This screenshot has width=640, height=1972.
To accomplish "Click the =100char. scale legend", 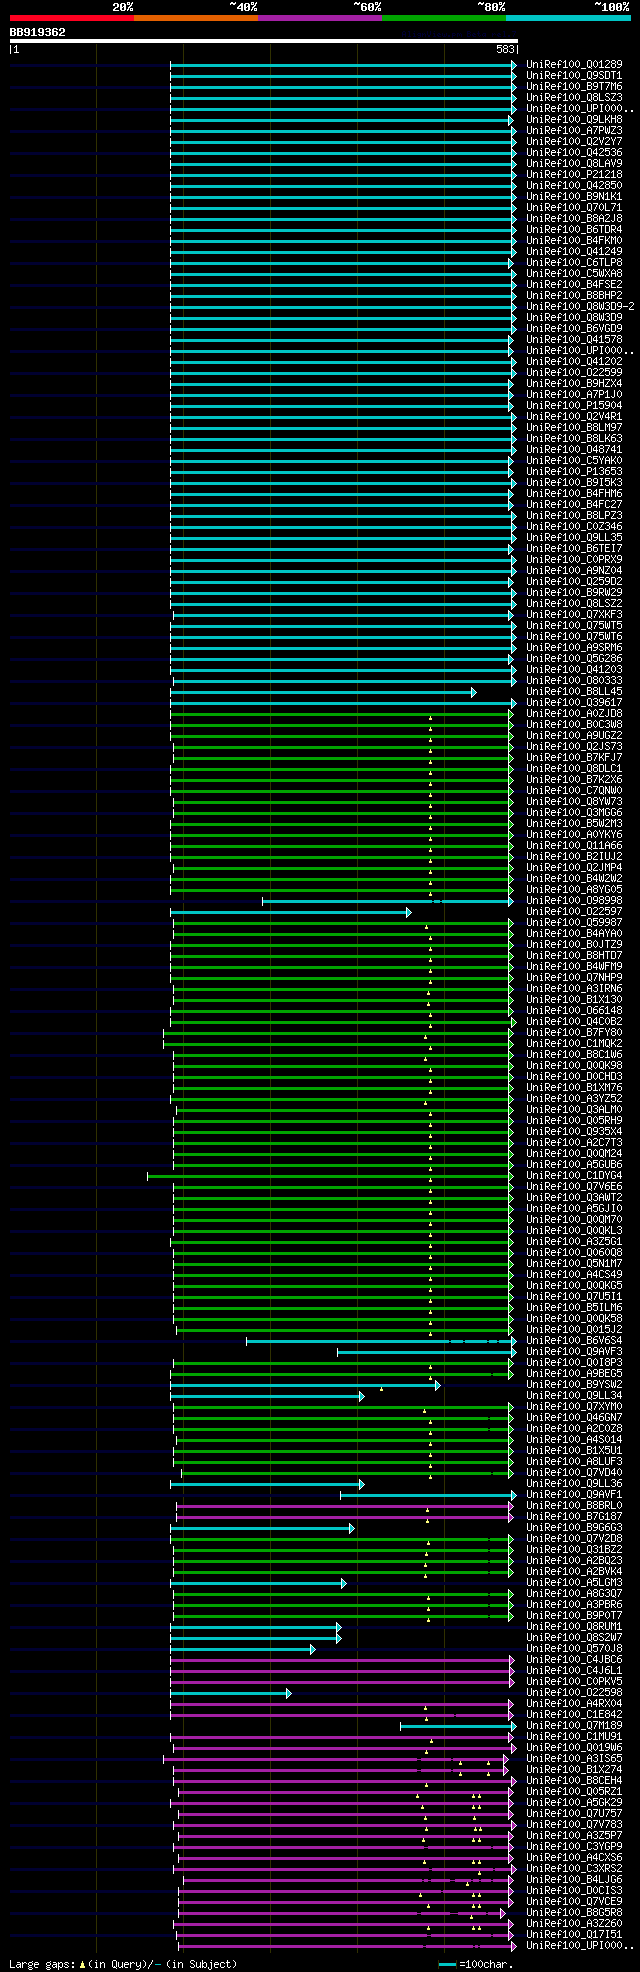I will [478, 1964].
